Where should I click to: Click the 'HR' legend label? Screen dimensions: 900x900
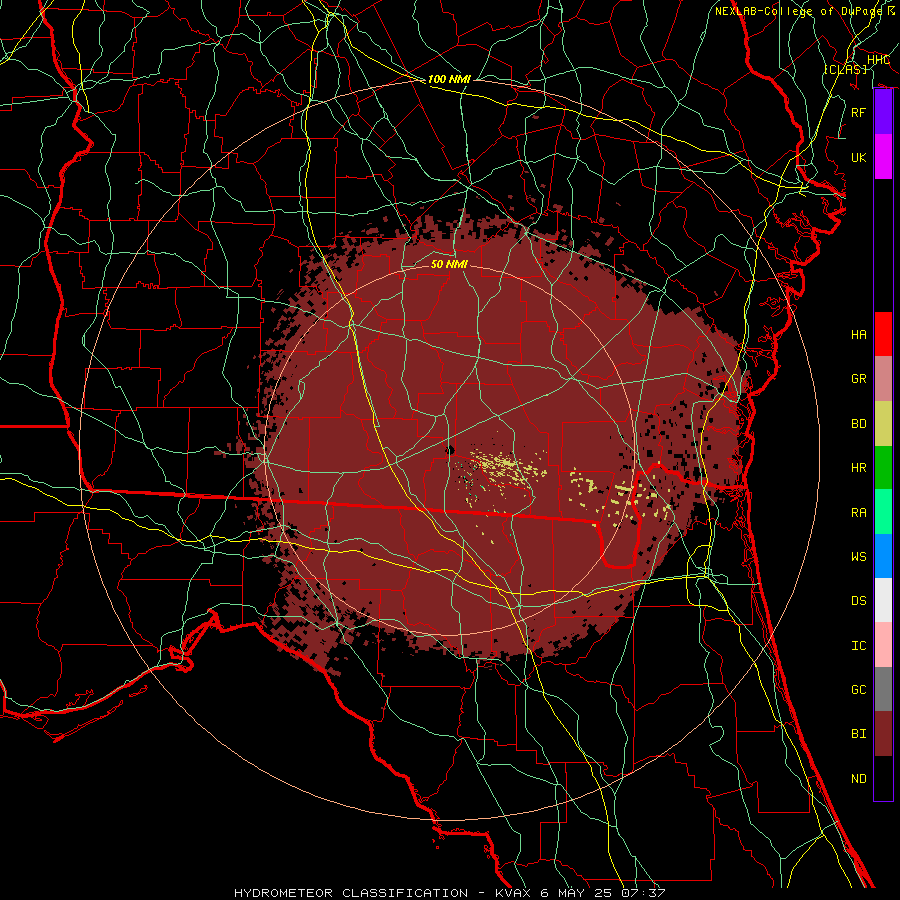pyautogui.click(x=859, y=468)
